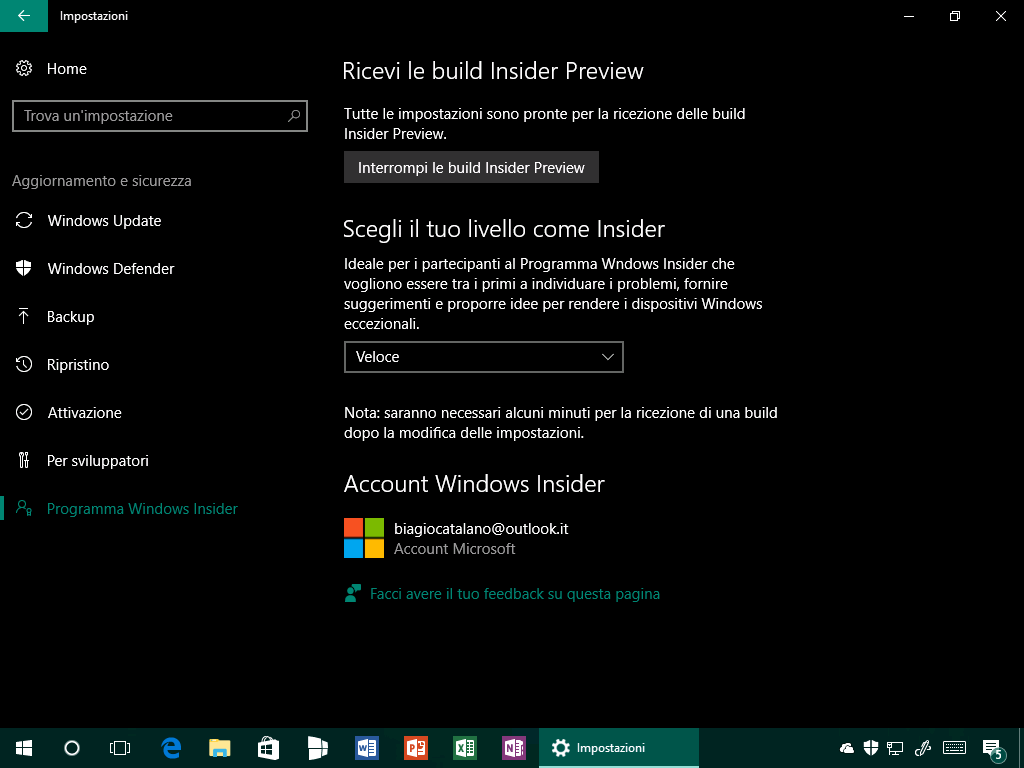The height and width of the screenshot is (768, 1024).
Task: Click the 'Aggiornamento e sicurezza' sidebar label
Action: 102,181
